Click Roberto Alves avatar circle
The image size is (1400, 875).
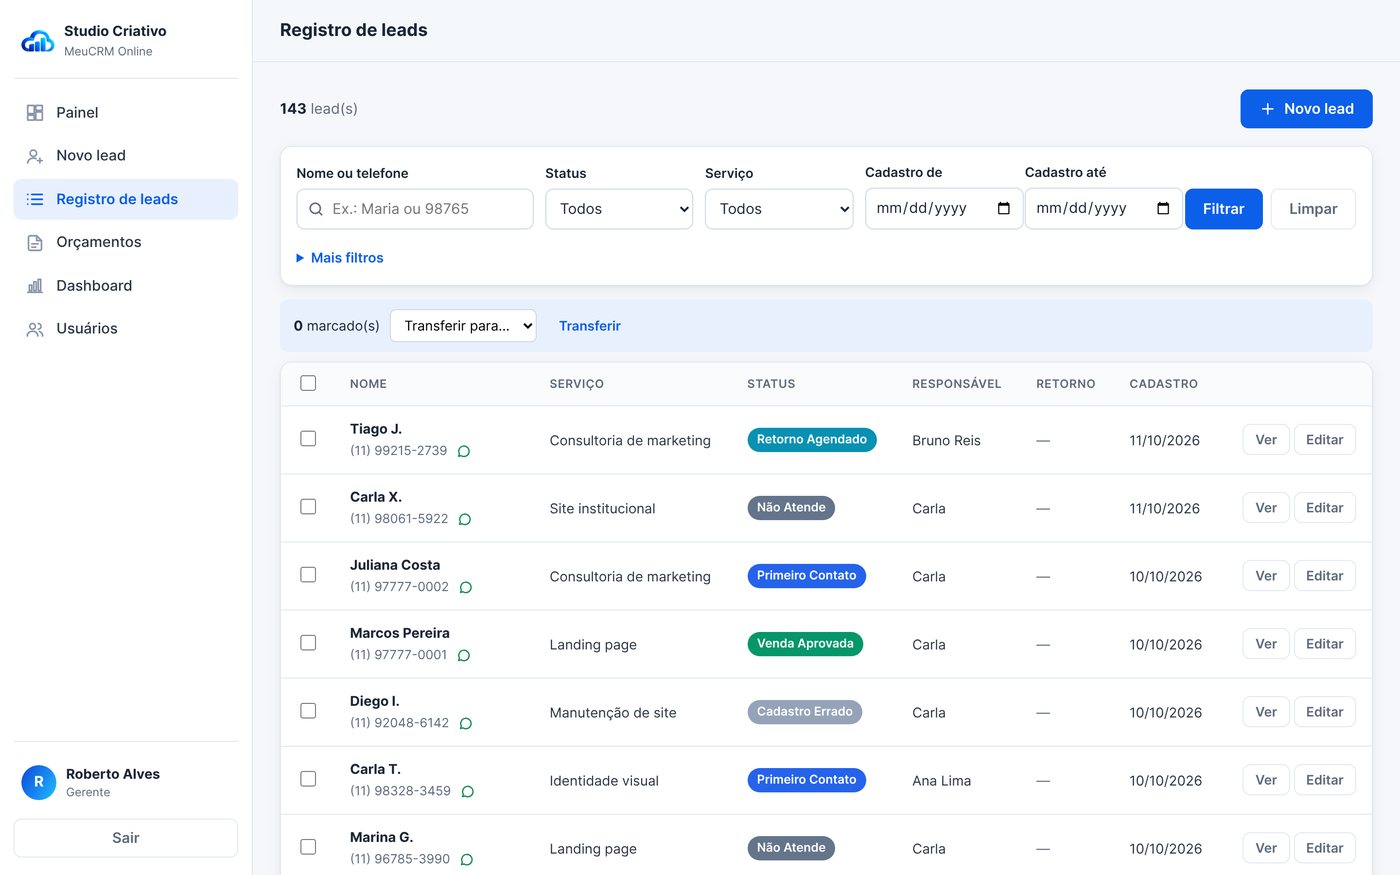[x=39, y=782]
